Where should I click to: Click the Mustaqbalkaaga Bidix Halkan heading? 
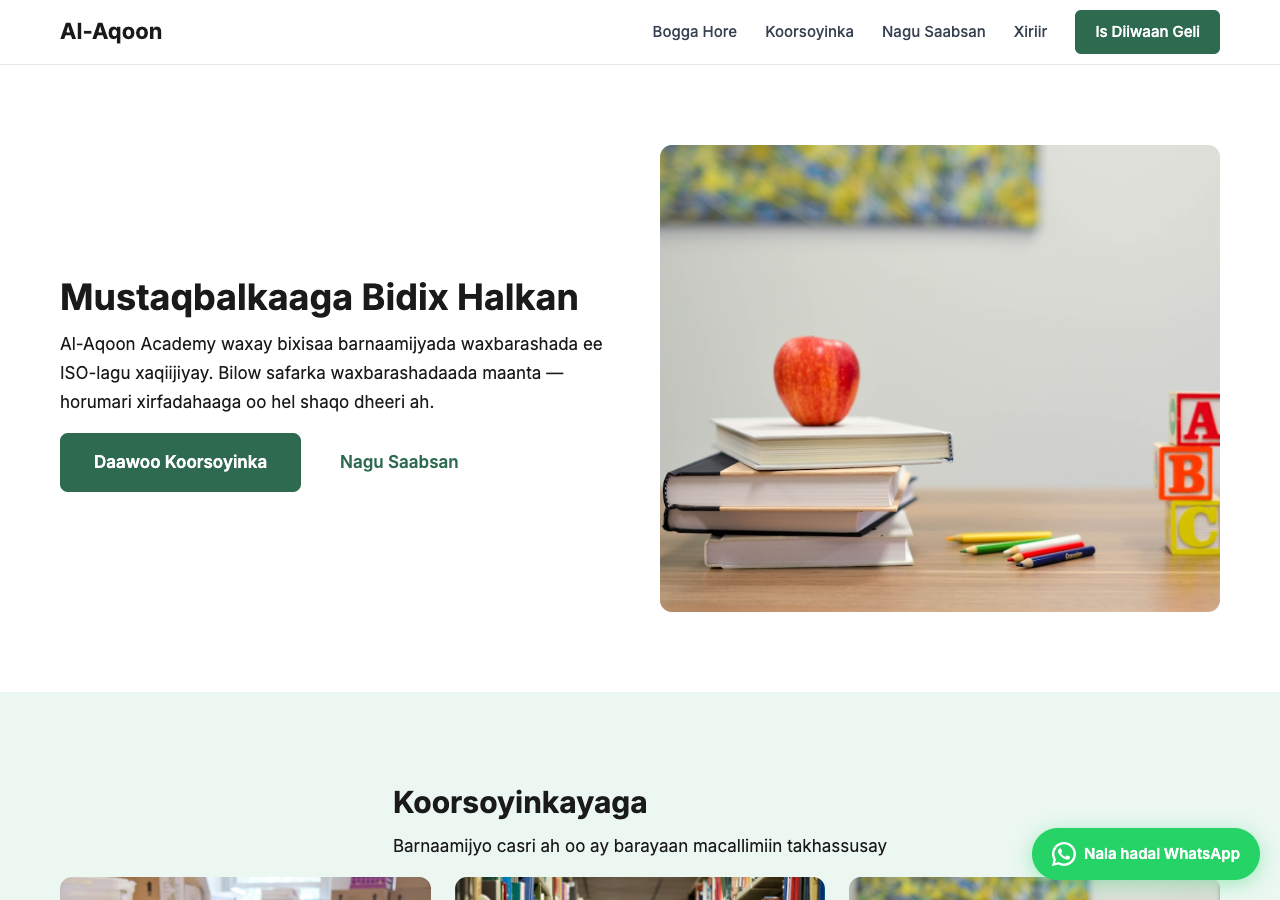click(319, 297)
